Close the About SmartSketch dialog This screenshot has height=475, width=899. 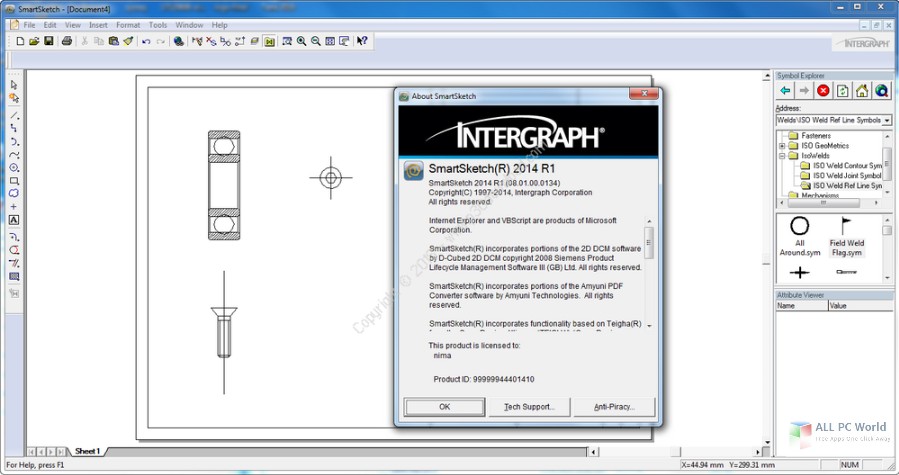[x=644, y=94]
